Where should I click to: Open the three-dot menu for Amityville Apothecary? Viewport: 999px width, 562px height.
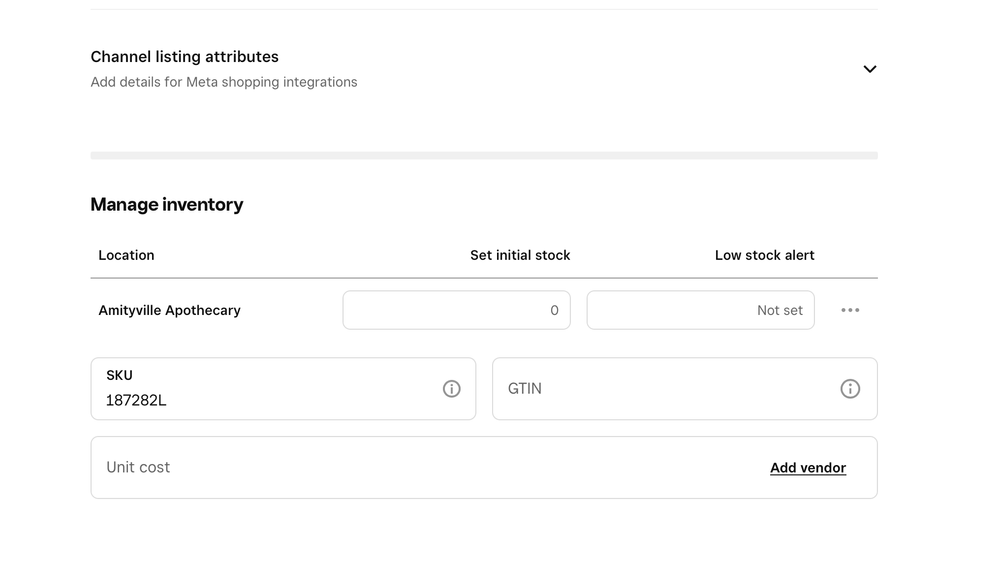[x=850, y=310]
